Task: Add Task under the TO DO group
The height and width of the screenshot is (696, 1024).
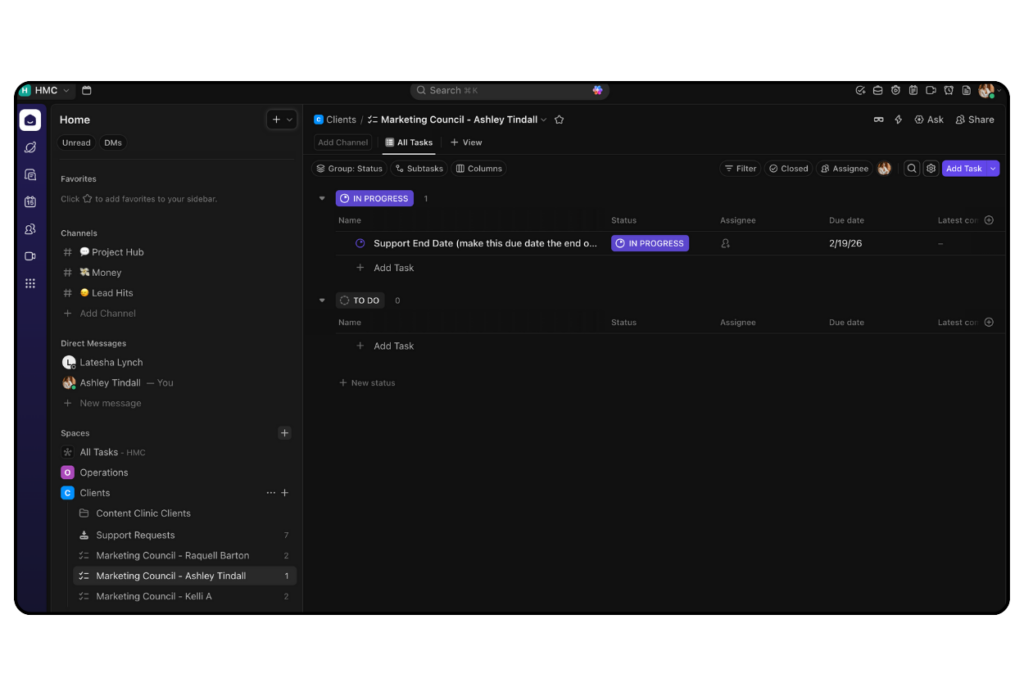Action: (385, 345)
